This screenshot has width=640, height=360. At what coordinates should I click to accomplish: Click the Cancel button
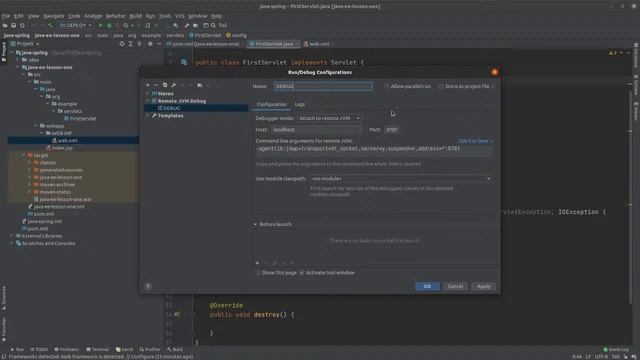click(x=455, y=286)
